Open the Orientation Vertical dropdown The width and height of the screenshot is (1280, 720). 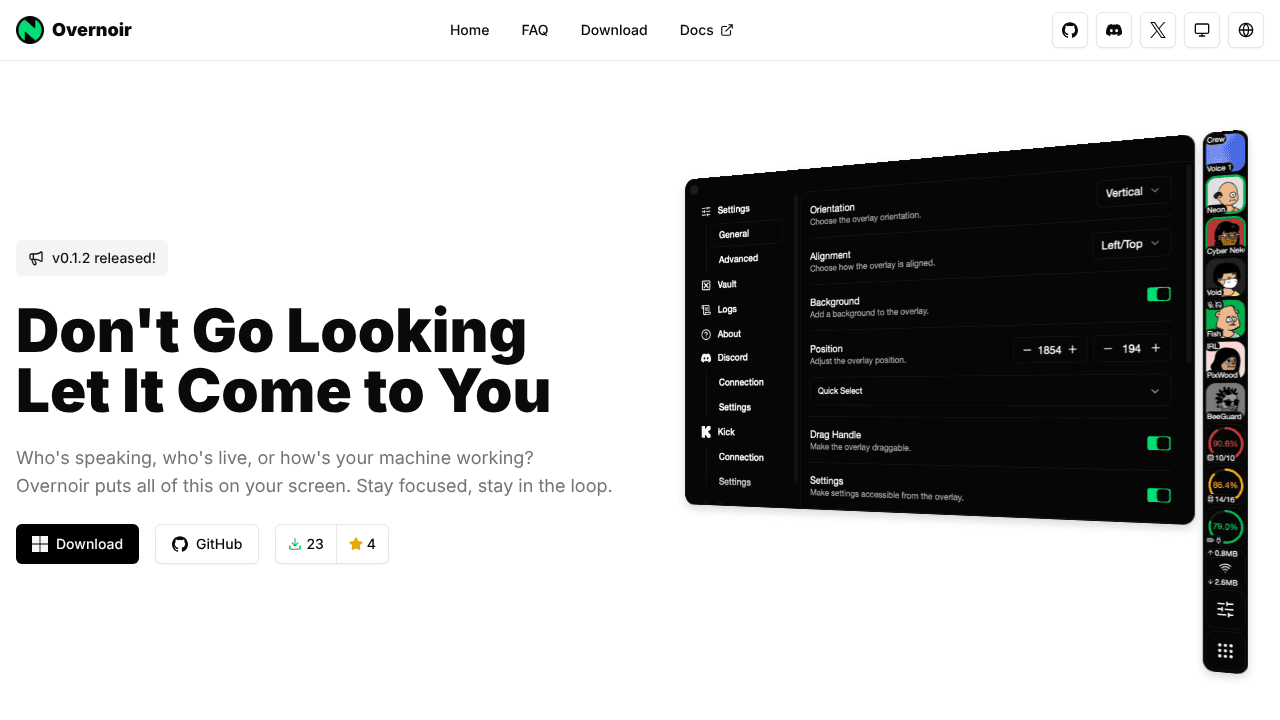point(1133,191)
